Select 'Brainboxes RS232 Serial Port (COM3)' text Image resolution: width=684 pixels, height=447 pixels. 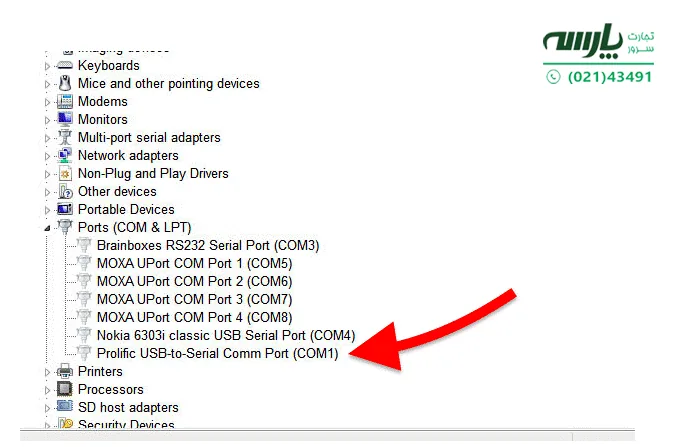point(208,245)
